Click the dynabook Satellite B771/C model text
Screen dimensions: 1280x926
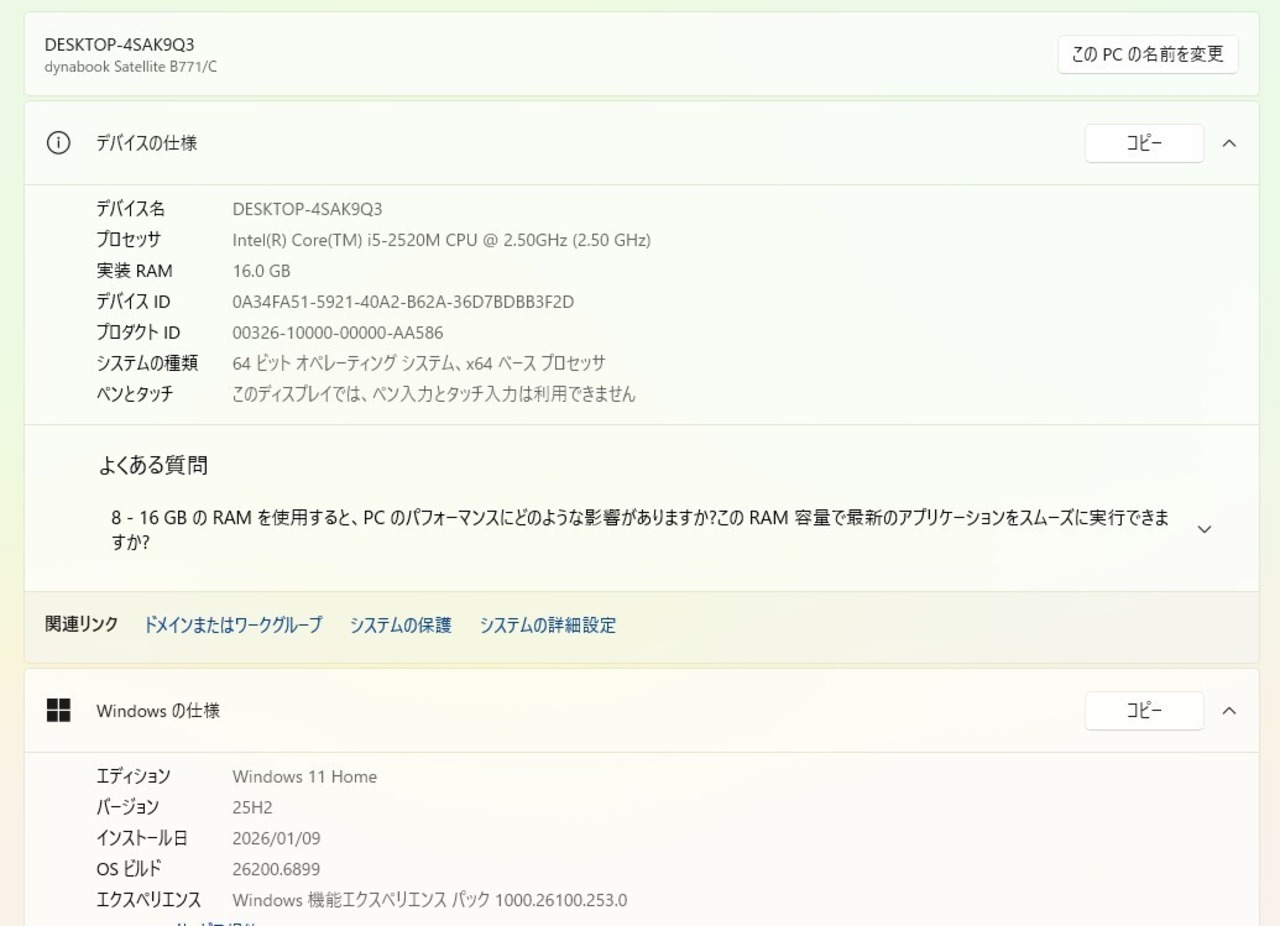[x=130, y=67]
